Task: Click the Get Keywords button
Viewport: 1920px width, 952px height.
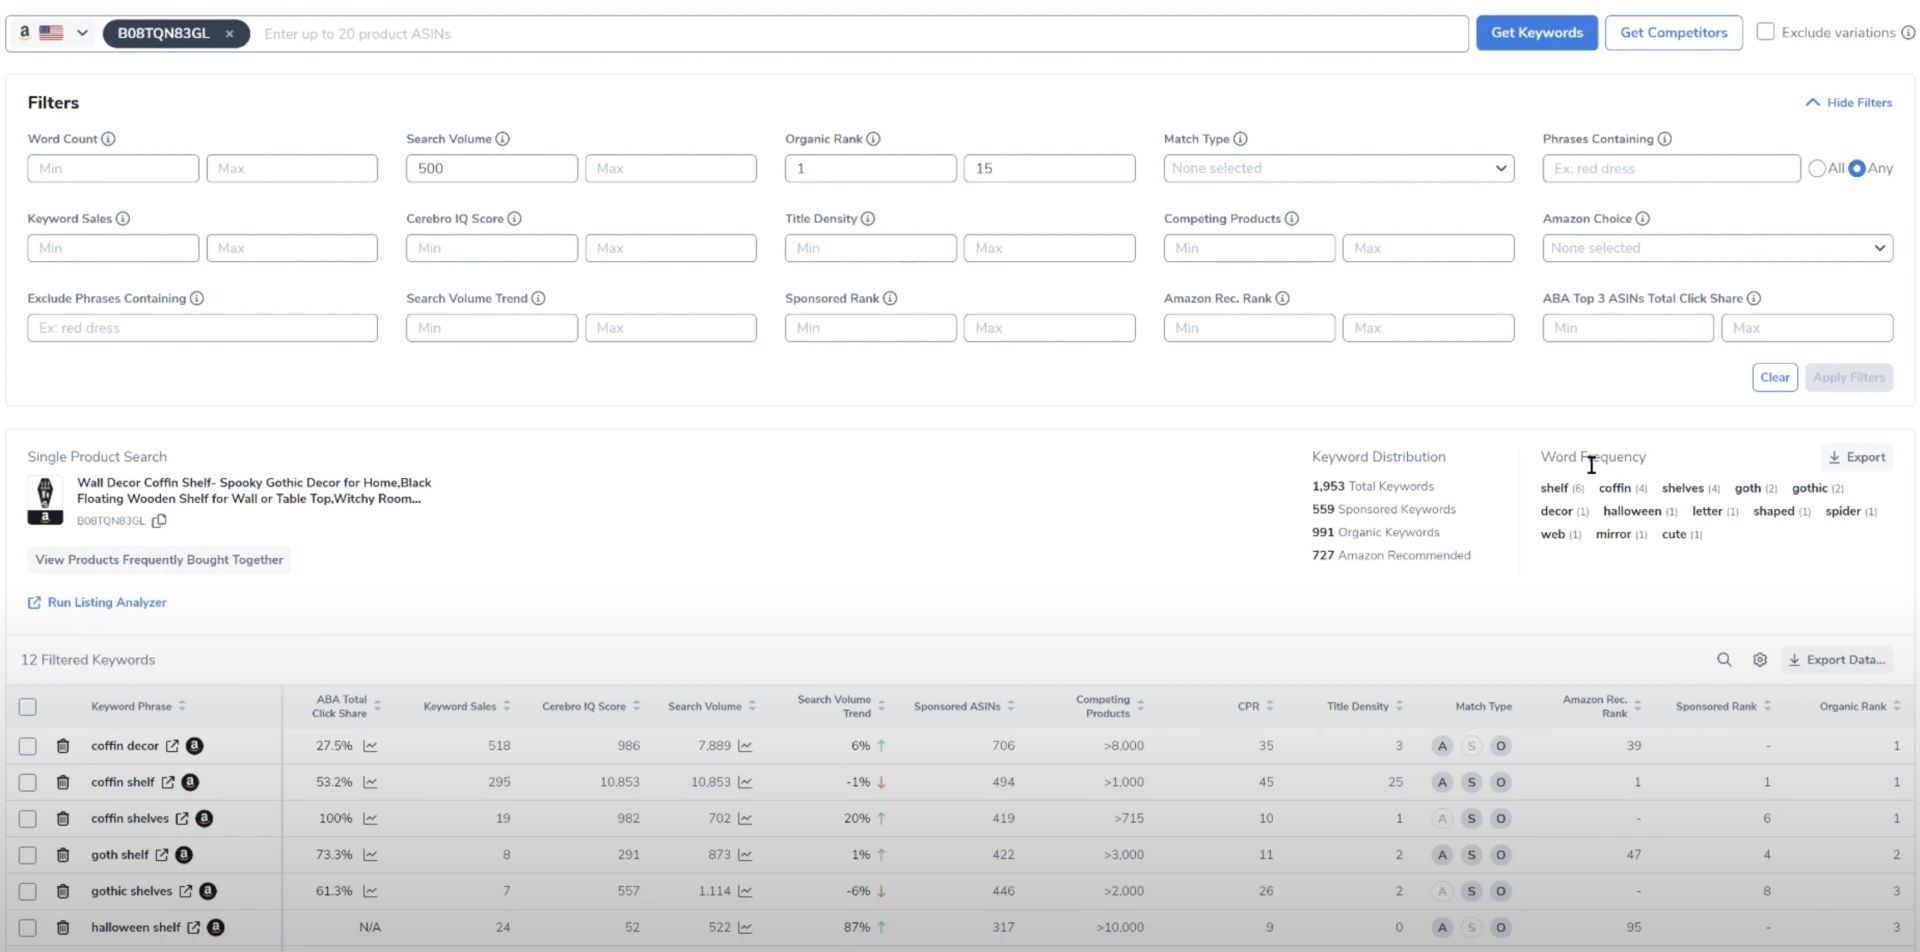Action: pyautogui.click(x=1536, y=33)
